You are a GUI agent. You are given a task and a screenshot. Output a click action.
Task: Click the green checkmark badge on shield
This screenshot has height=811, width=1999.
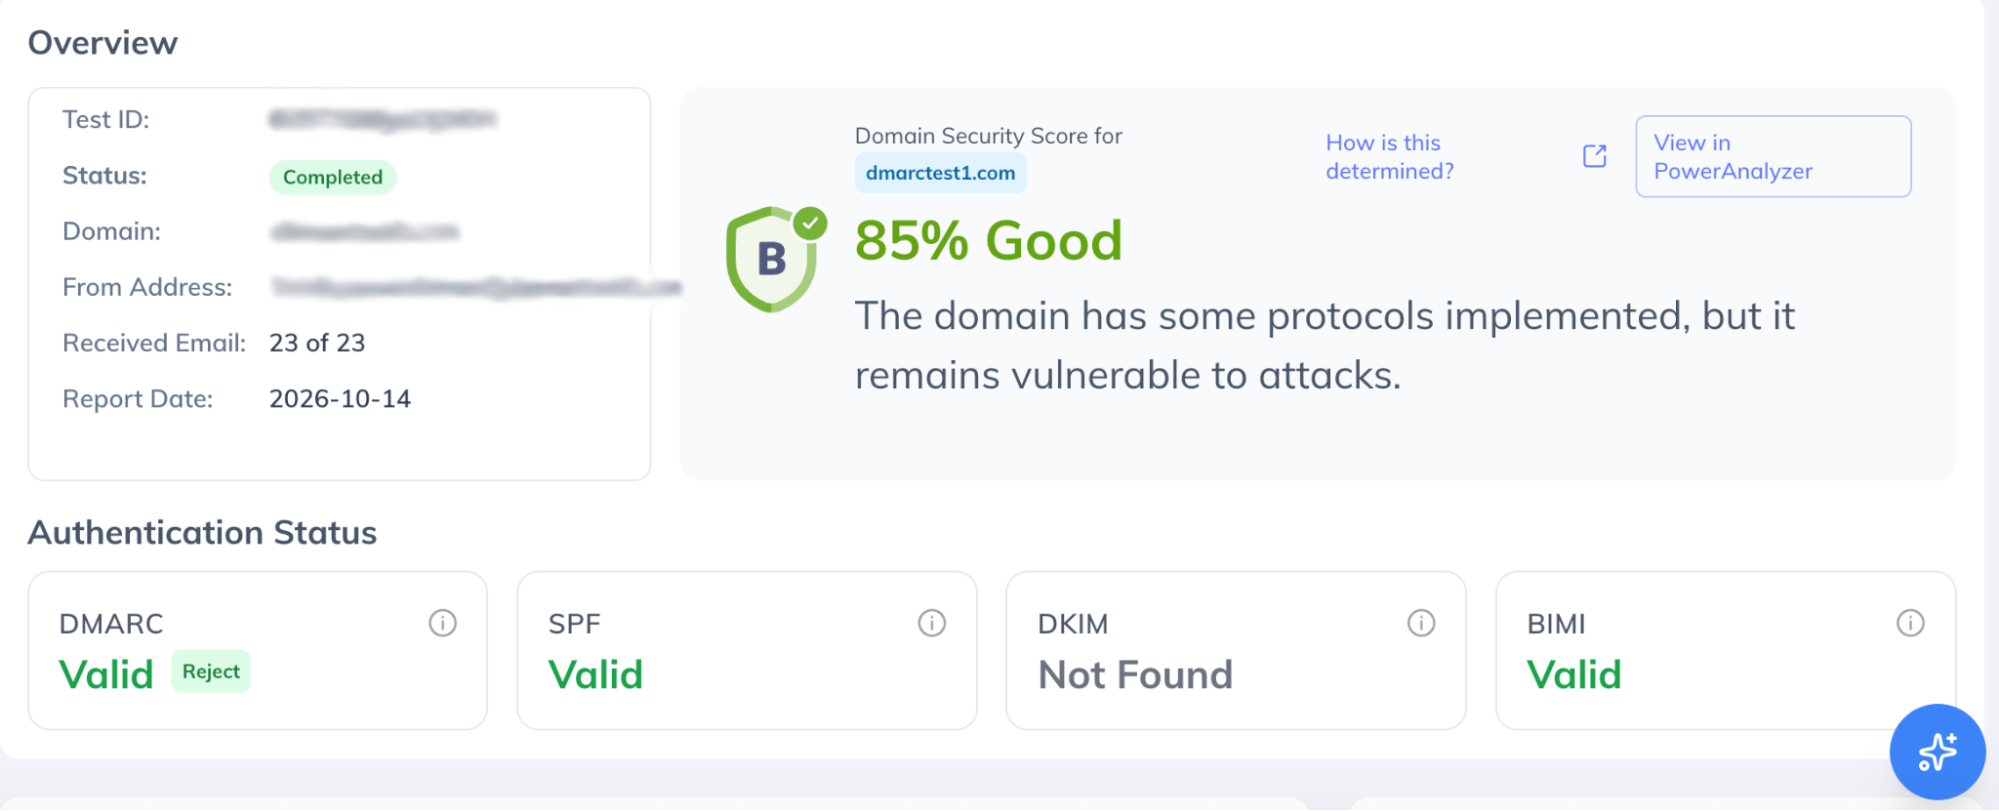tap(811, 223)
